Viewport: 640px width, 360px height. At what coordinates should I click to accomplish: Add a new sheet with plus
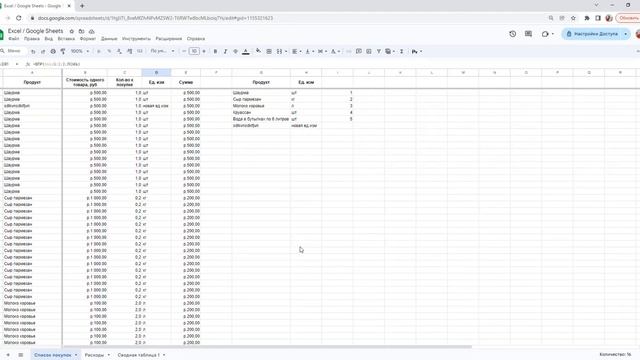8,355
